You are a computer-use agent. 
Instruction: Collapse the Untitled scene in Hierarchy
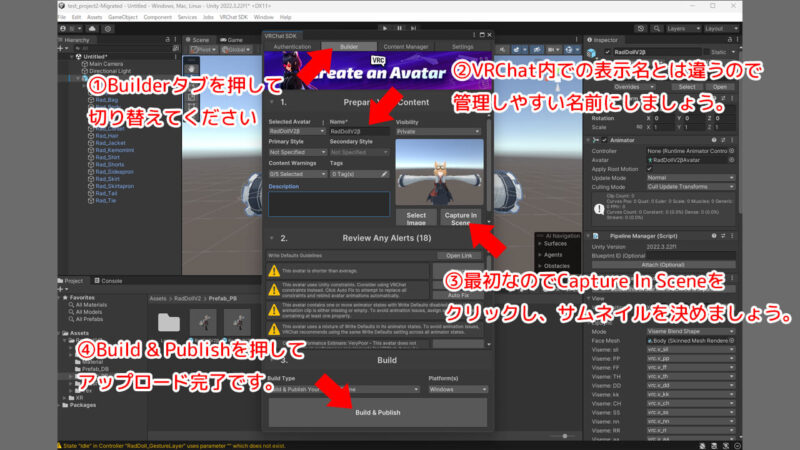72,57
